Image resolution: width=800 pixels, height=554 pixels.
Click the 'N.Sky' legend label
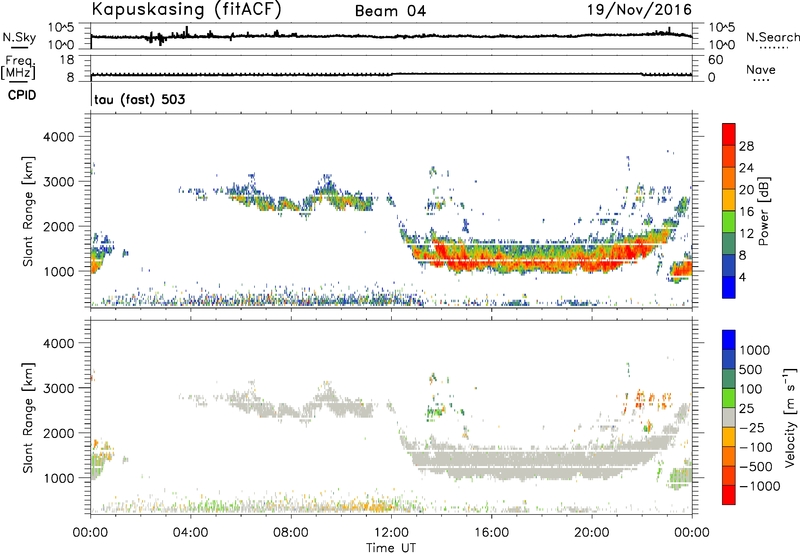click(x=19, y=37)
